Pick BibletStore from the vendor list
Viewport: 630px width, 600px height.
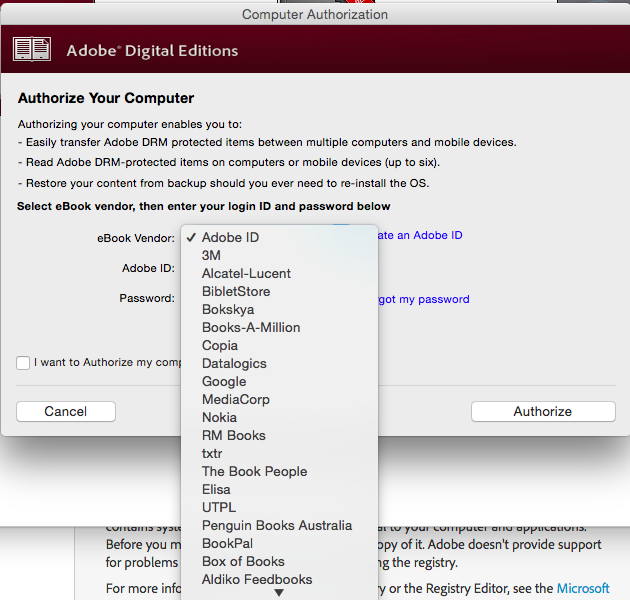pos(236,292)
